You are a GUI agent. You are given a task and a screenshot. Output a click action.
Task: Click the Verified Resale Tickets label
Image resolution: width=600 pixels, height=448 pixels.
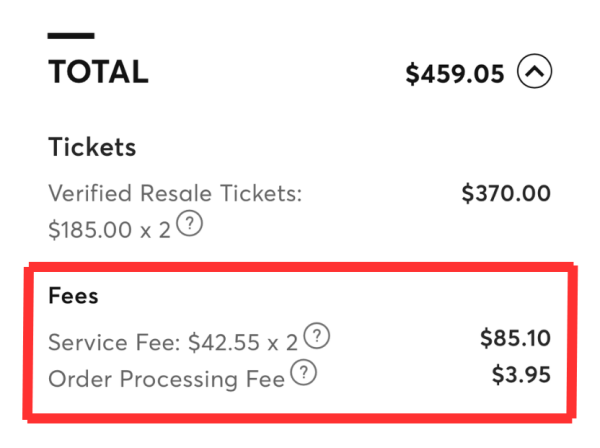(x=175, y=192)
